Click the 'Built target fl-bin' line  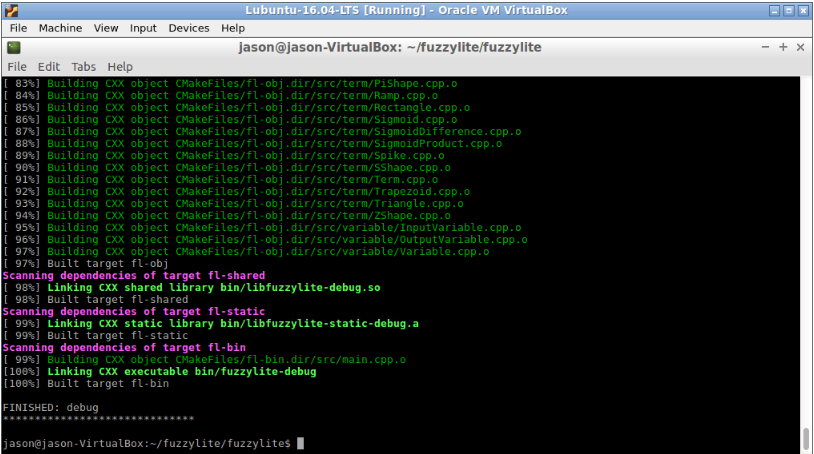86,384
